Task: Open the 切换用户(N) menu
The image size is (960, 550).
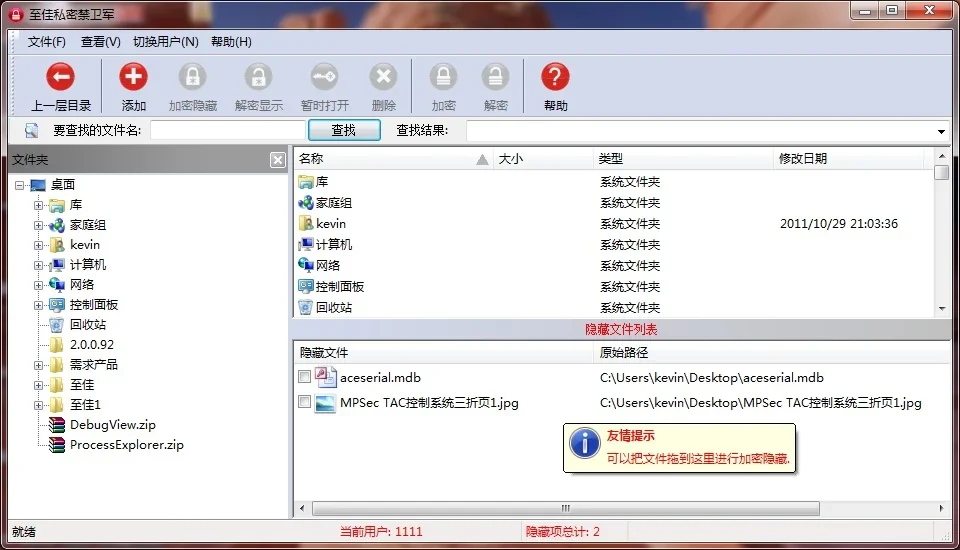Action: (x=166, y=42)
